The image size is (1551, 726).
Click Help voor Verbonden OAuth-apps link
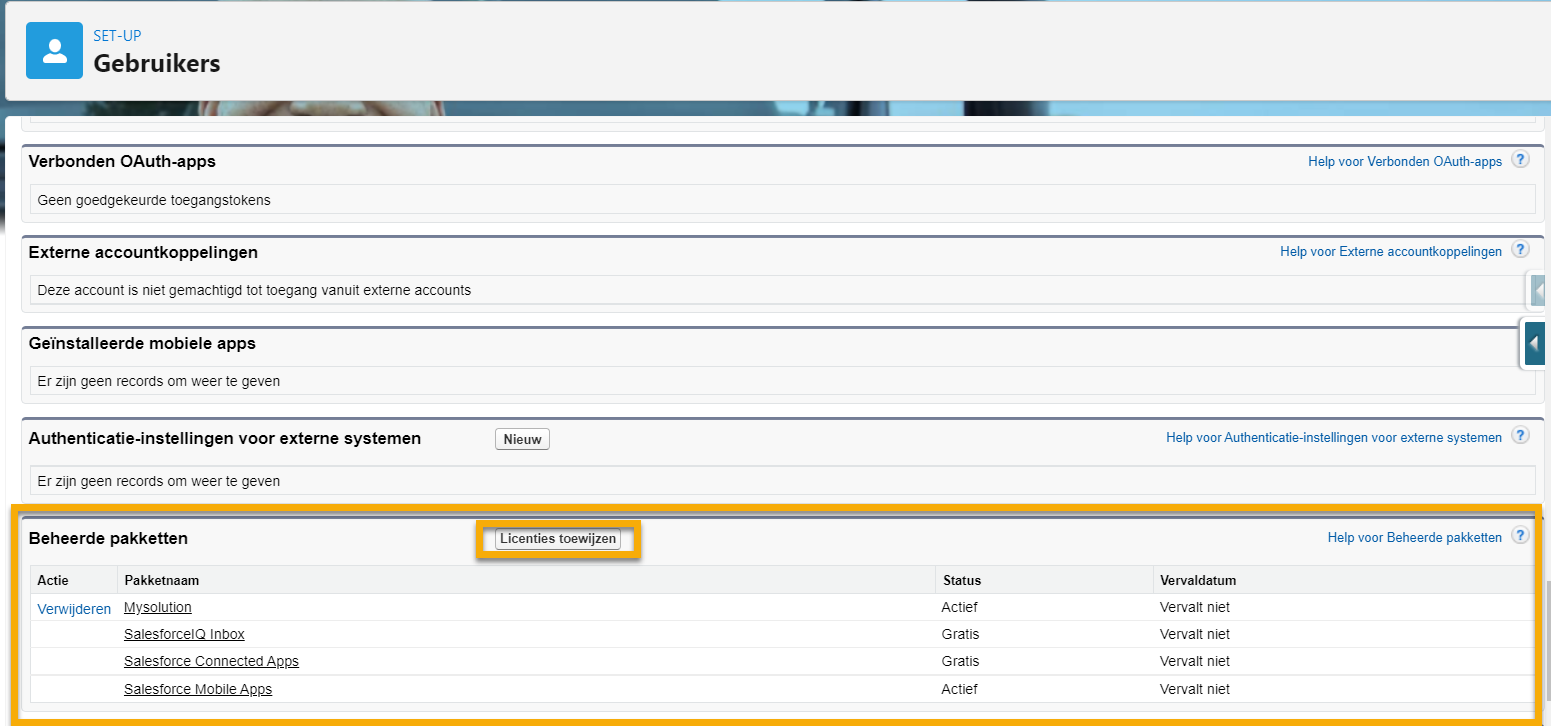click(1405, 161)
